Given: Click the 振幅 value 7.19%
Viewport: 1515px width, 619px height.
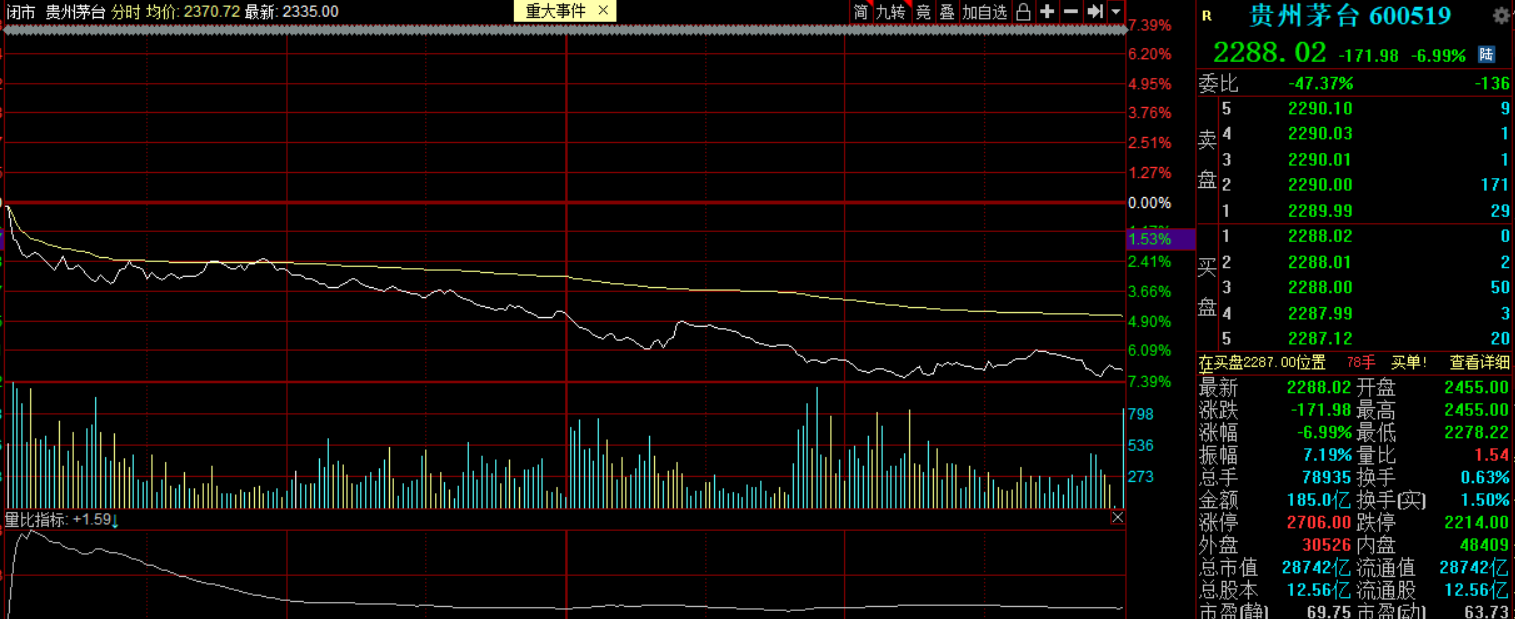Looking at the screenshot, I should pos(1327,455).
